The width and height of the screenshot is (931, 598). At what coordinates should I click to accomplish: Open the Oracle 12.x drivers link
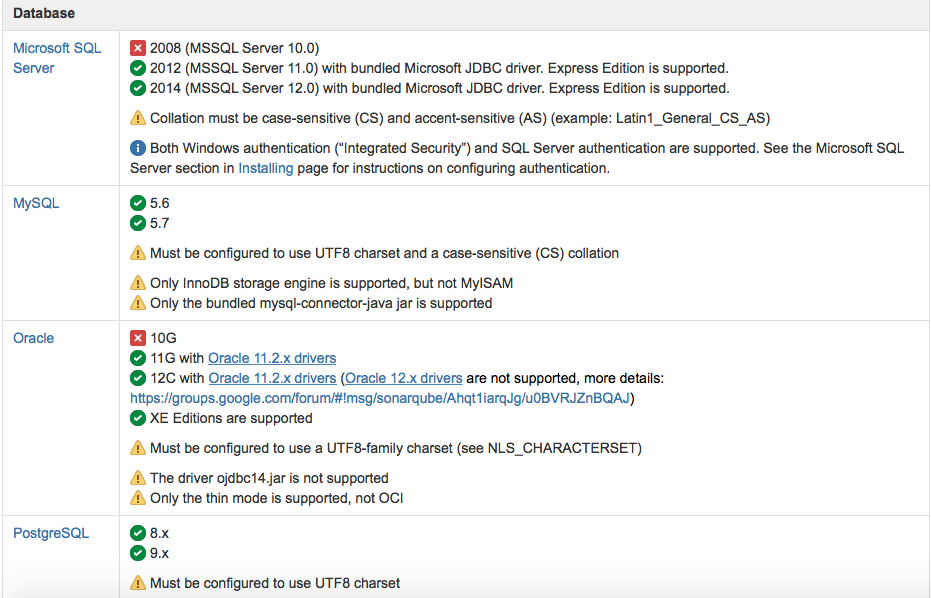(404, 378)
